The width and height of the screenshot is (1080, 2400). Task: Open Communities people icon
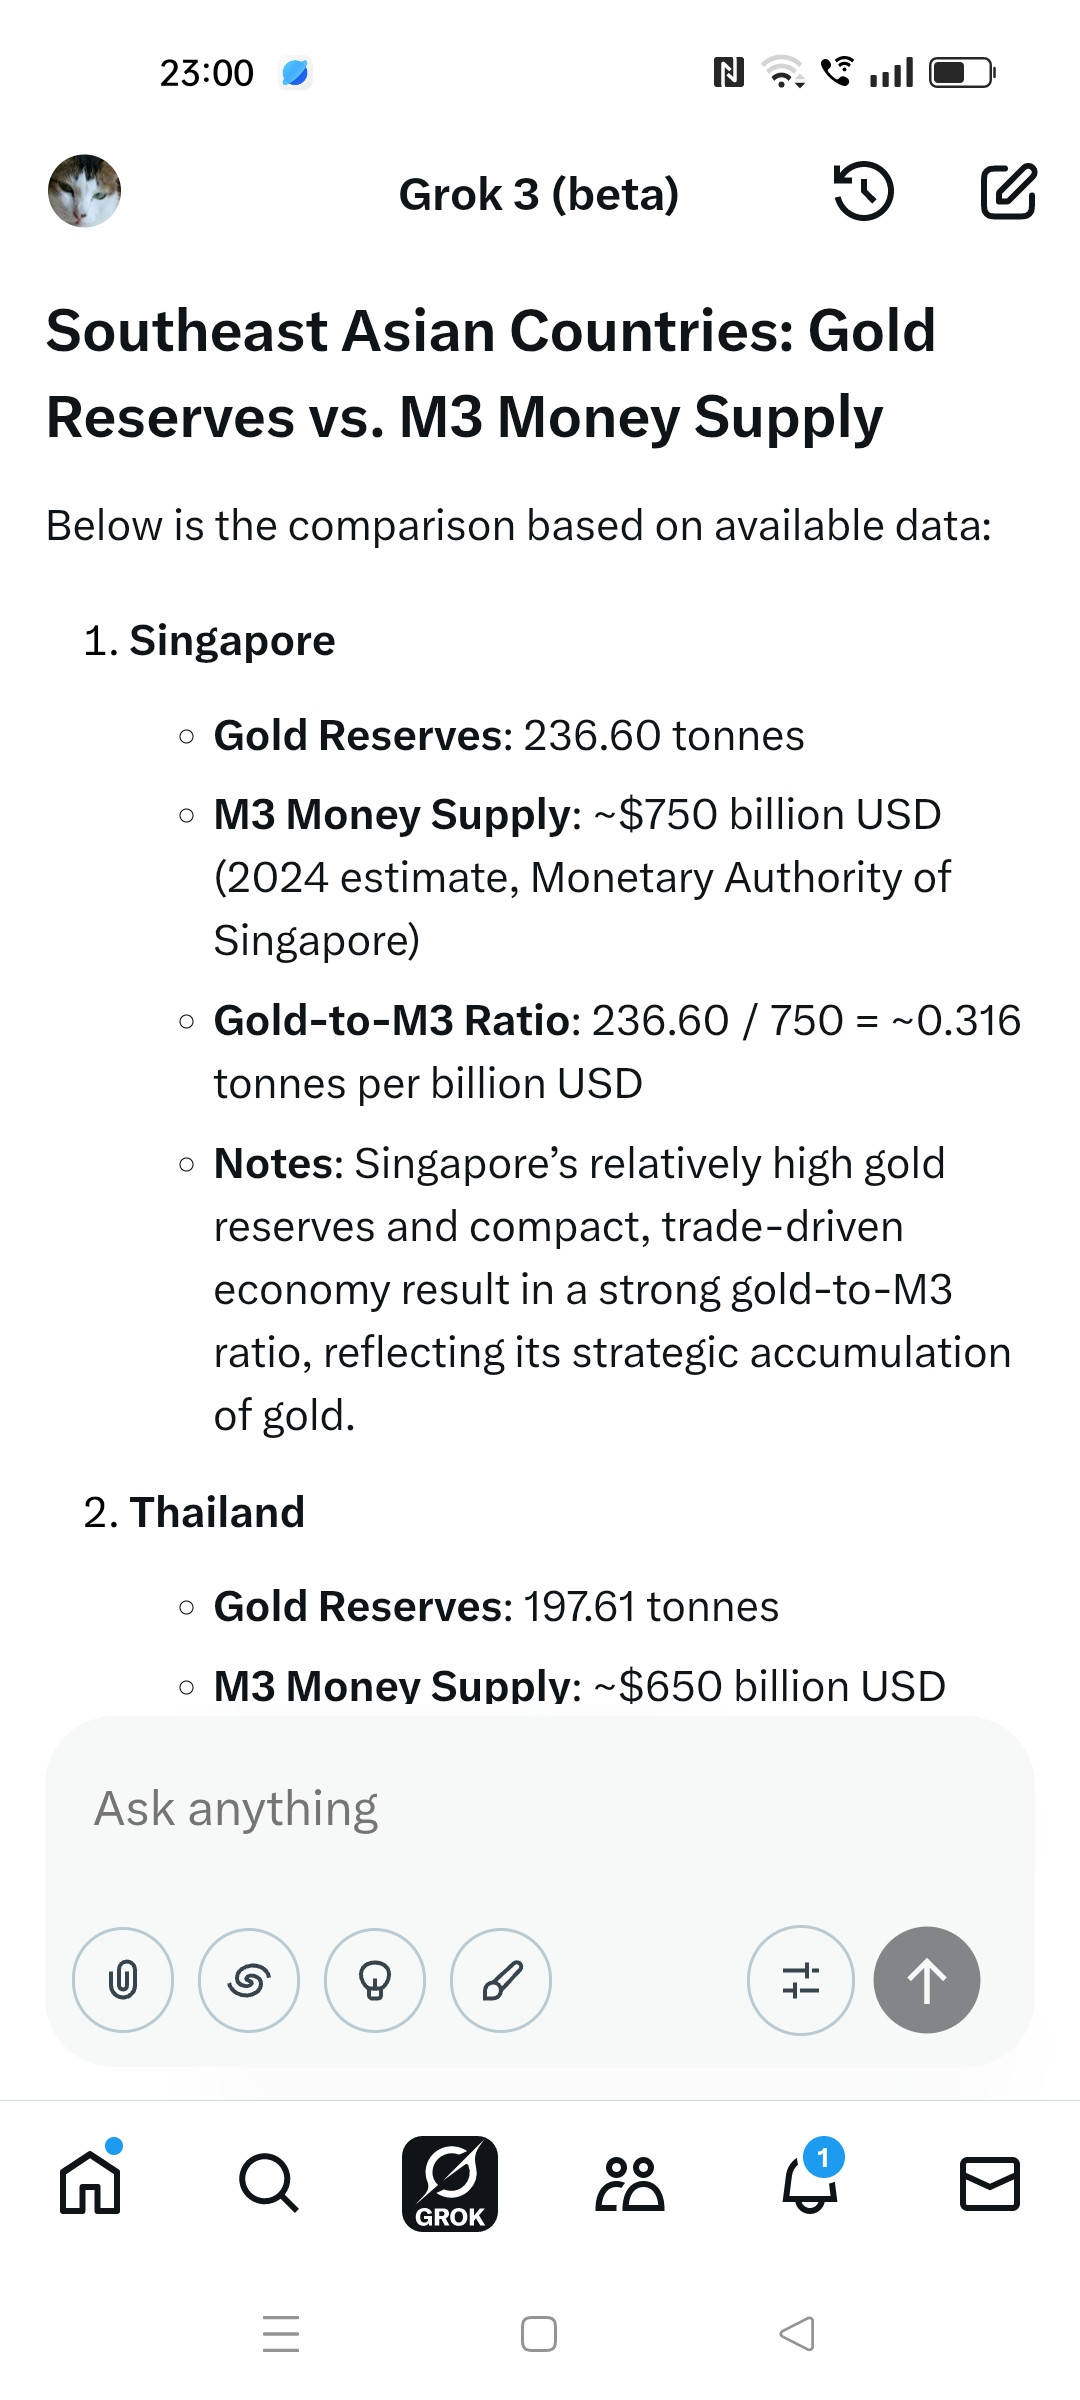pos(630,2183)
